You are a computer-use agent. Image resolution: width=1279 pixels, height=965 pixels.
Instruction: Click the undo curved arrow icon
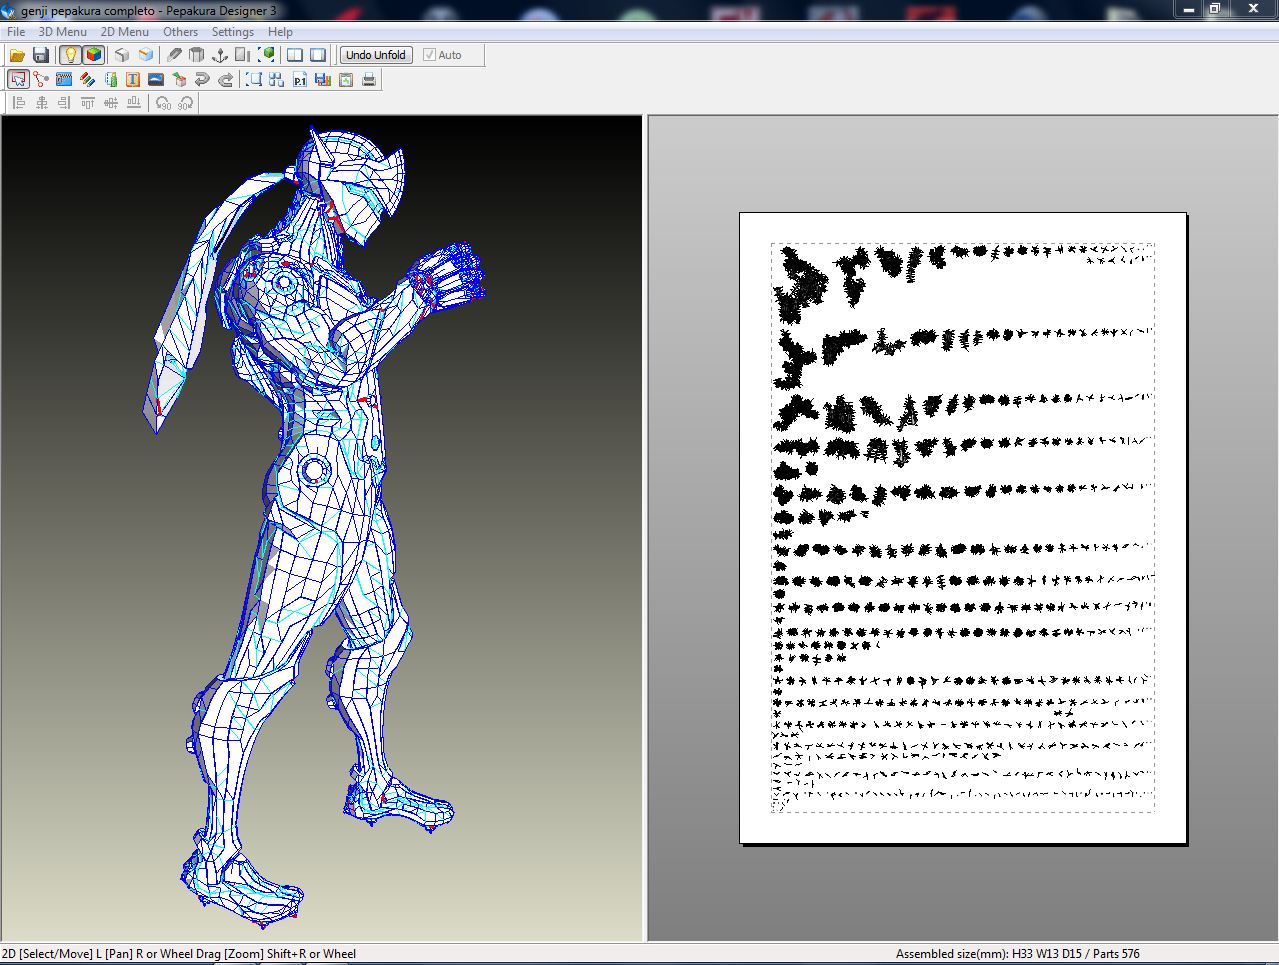202,79
